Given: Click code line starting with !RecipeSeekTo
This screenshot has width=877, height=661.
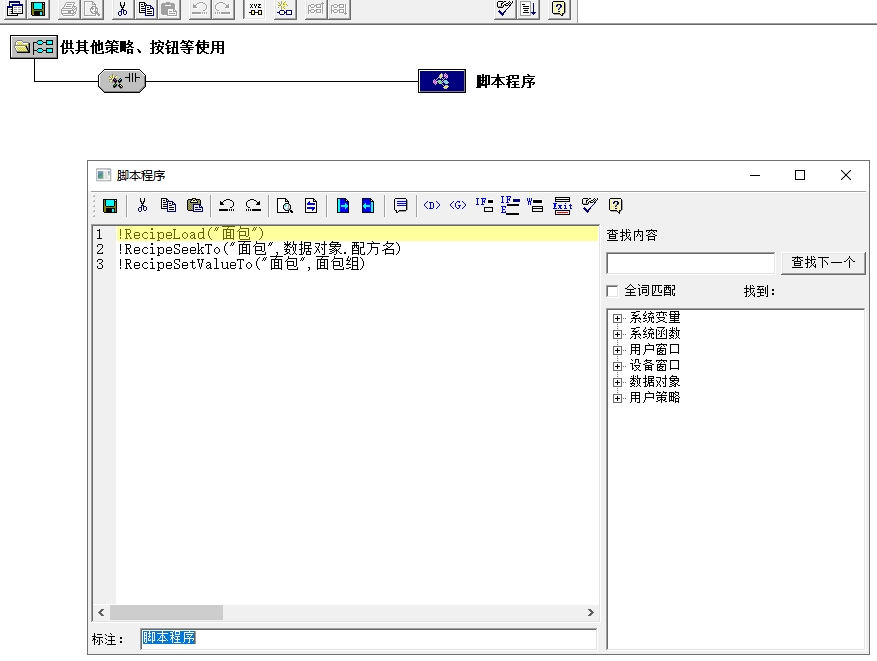Looking at the screenshot, I should [x=260, y=249].
